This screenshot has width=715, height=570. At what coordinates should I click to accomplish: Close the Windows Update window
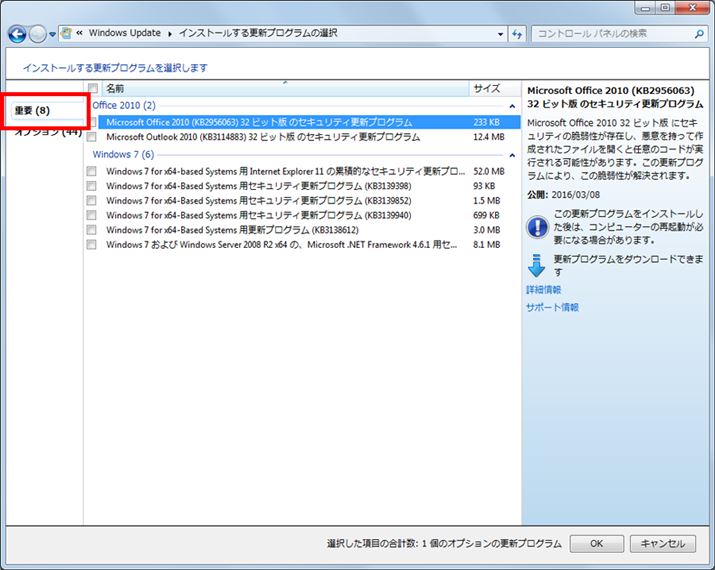coord(693,8)
